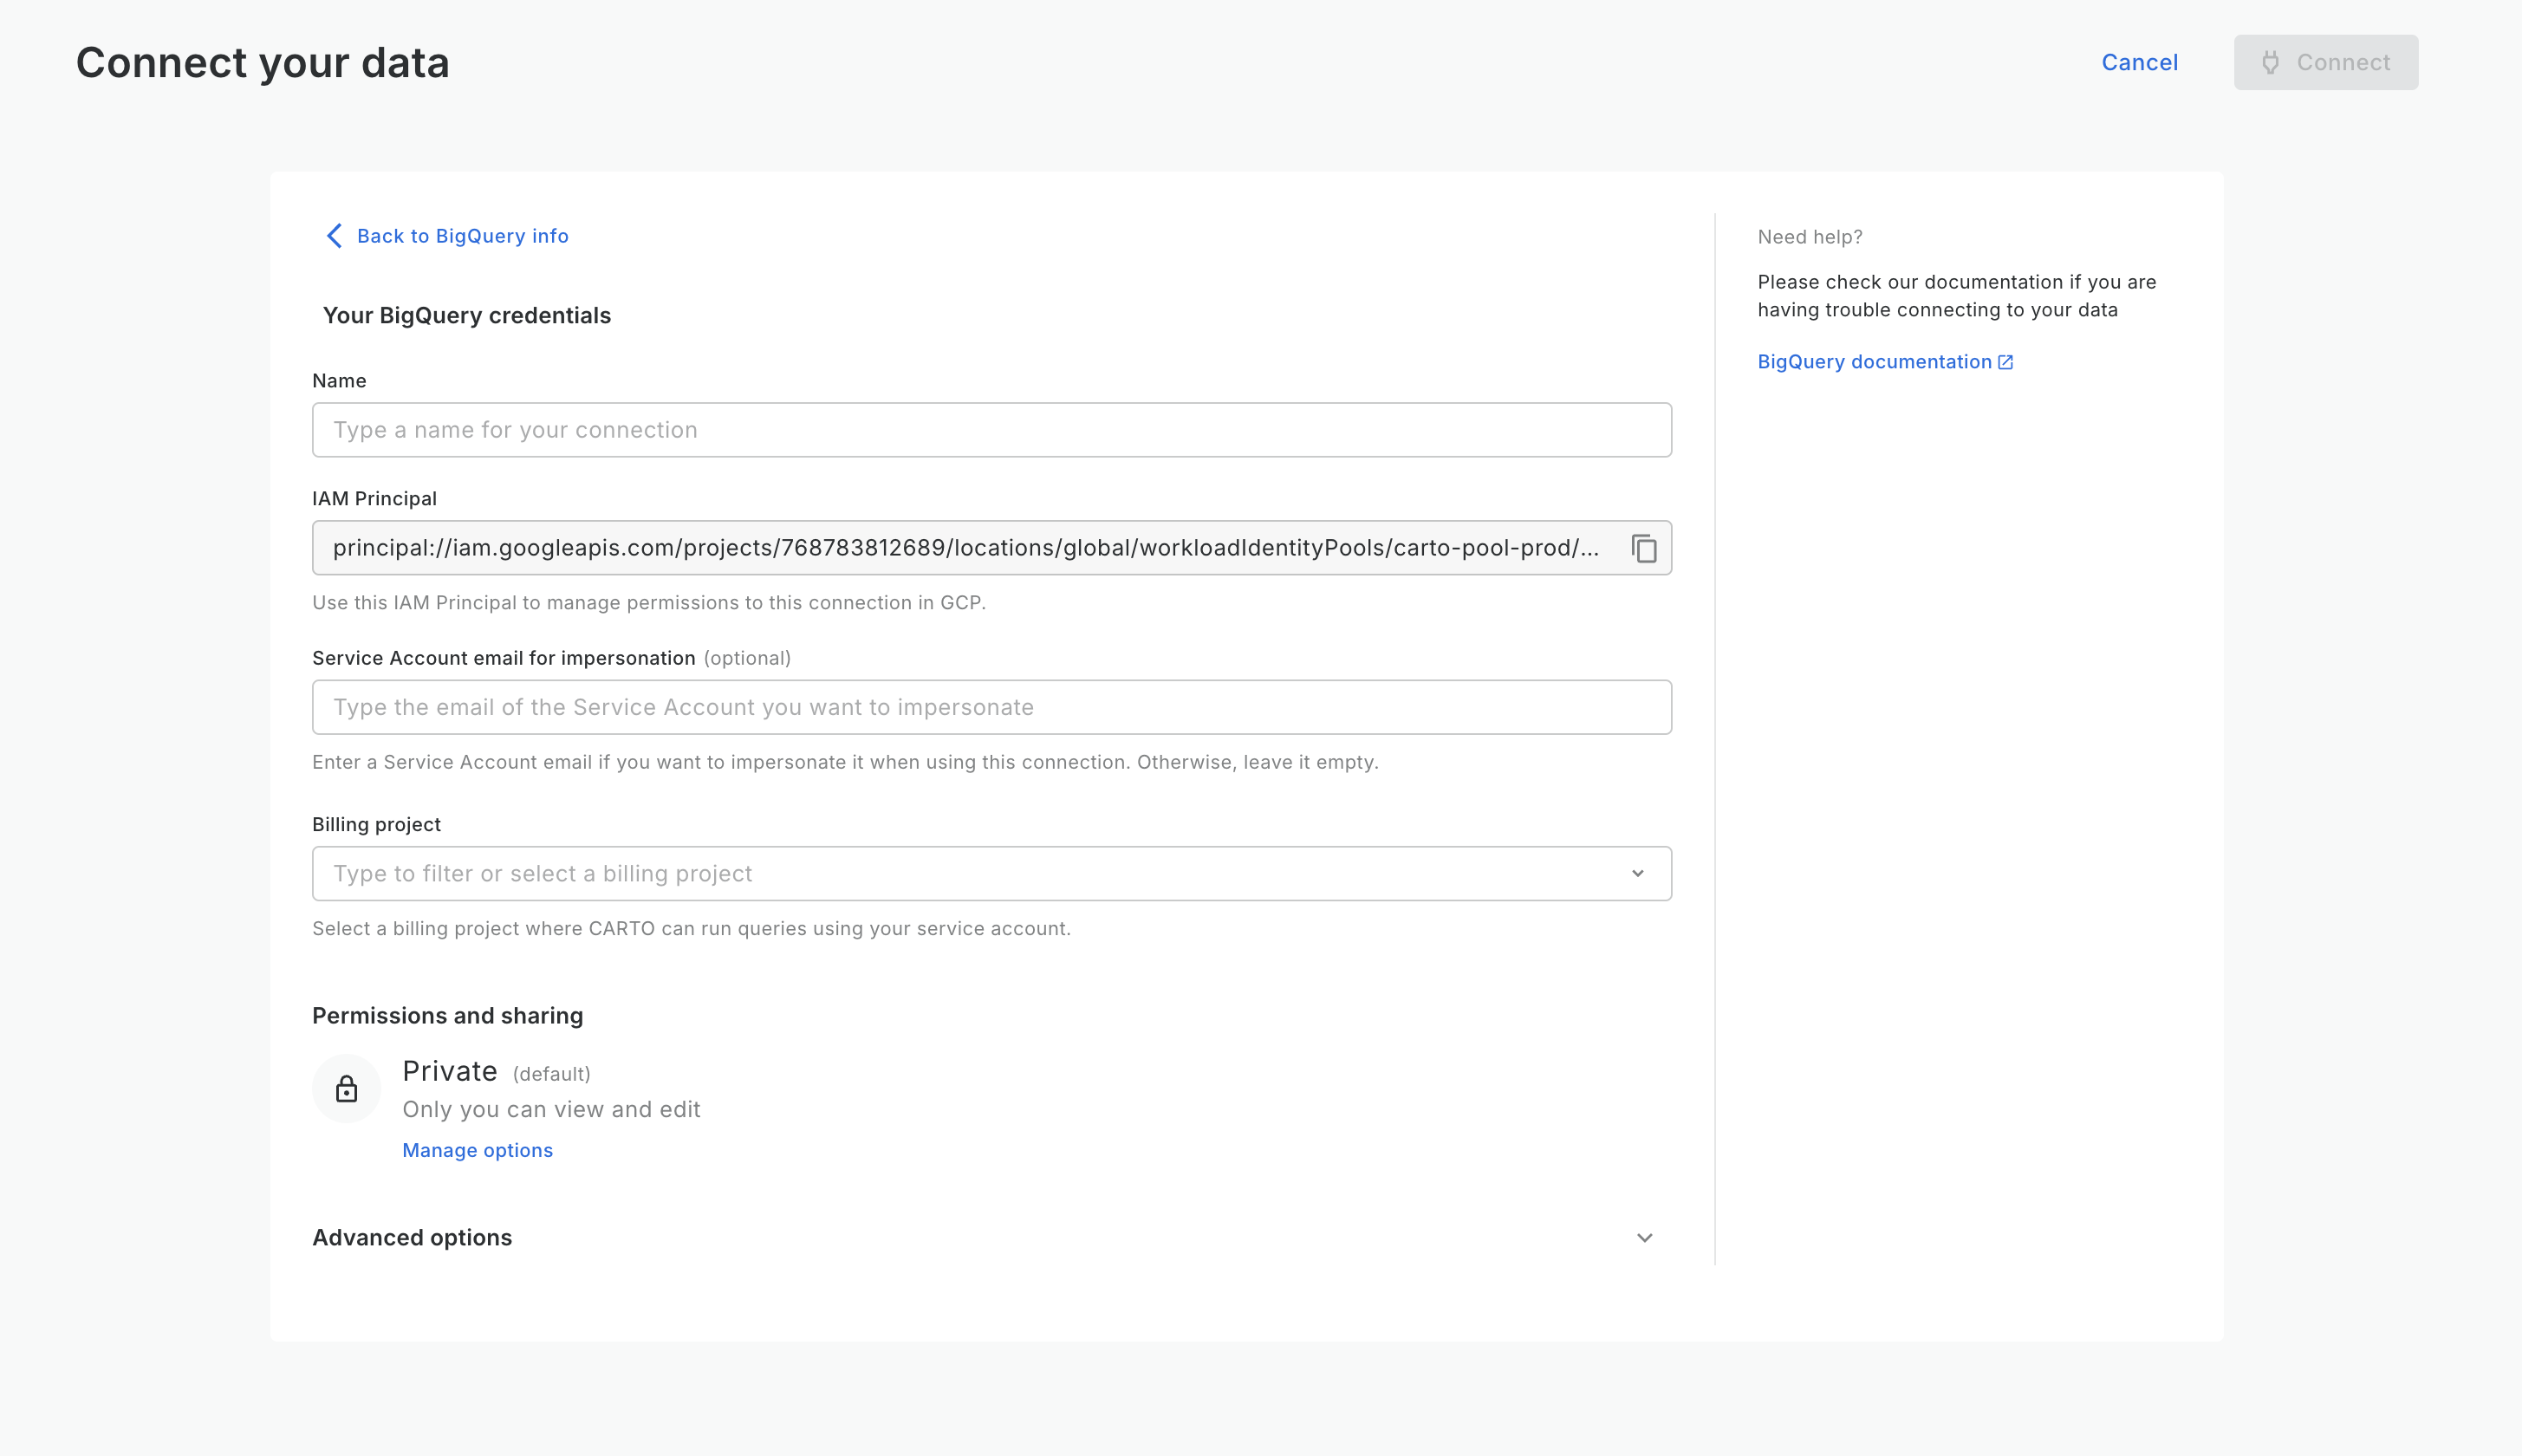The width and height of the screenshot is (2522, 1456).
Task: Click the Permissions and sharing heading
Action: 447,1016
